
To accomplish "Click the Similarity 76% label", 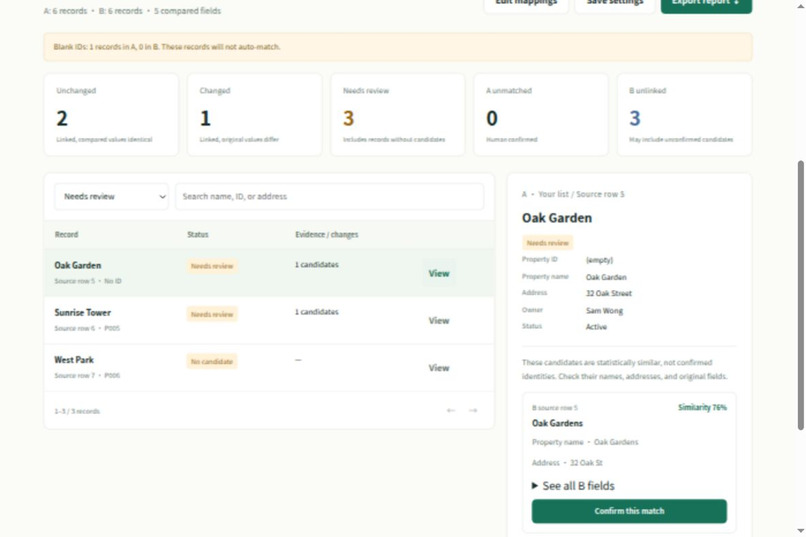I will pyautogui.click(x=702, y=408).
